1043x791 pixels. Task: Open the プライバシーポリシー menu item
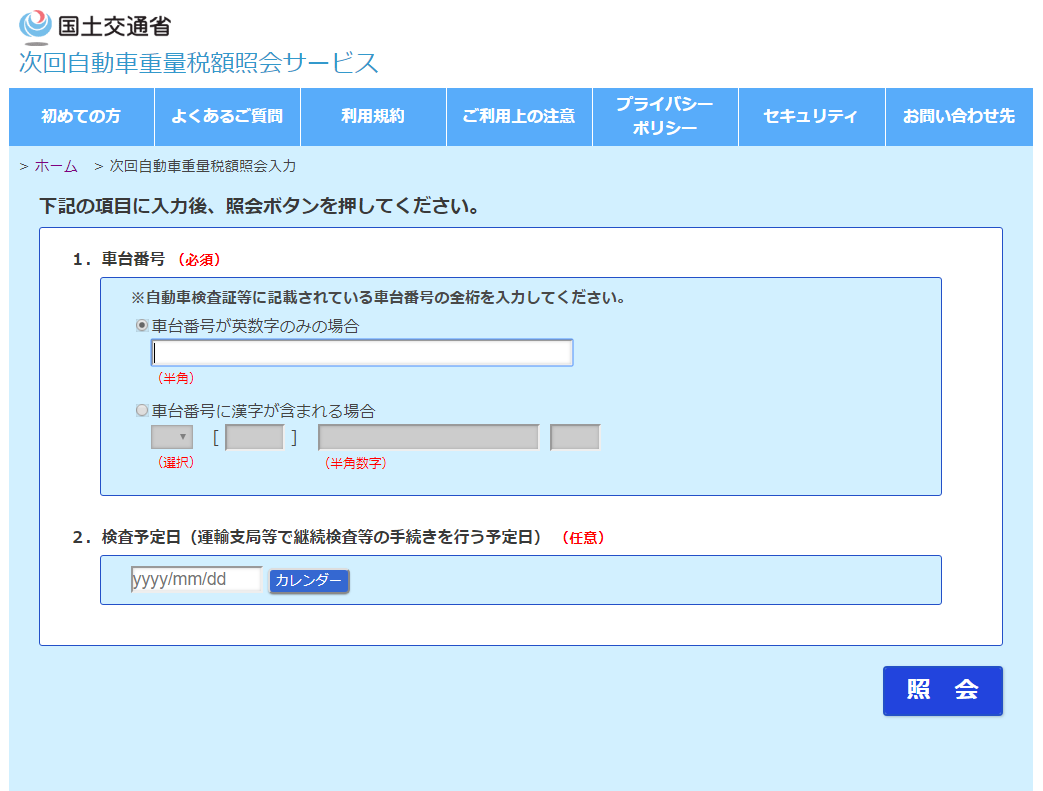click(665, 116)
